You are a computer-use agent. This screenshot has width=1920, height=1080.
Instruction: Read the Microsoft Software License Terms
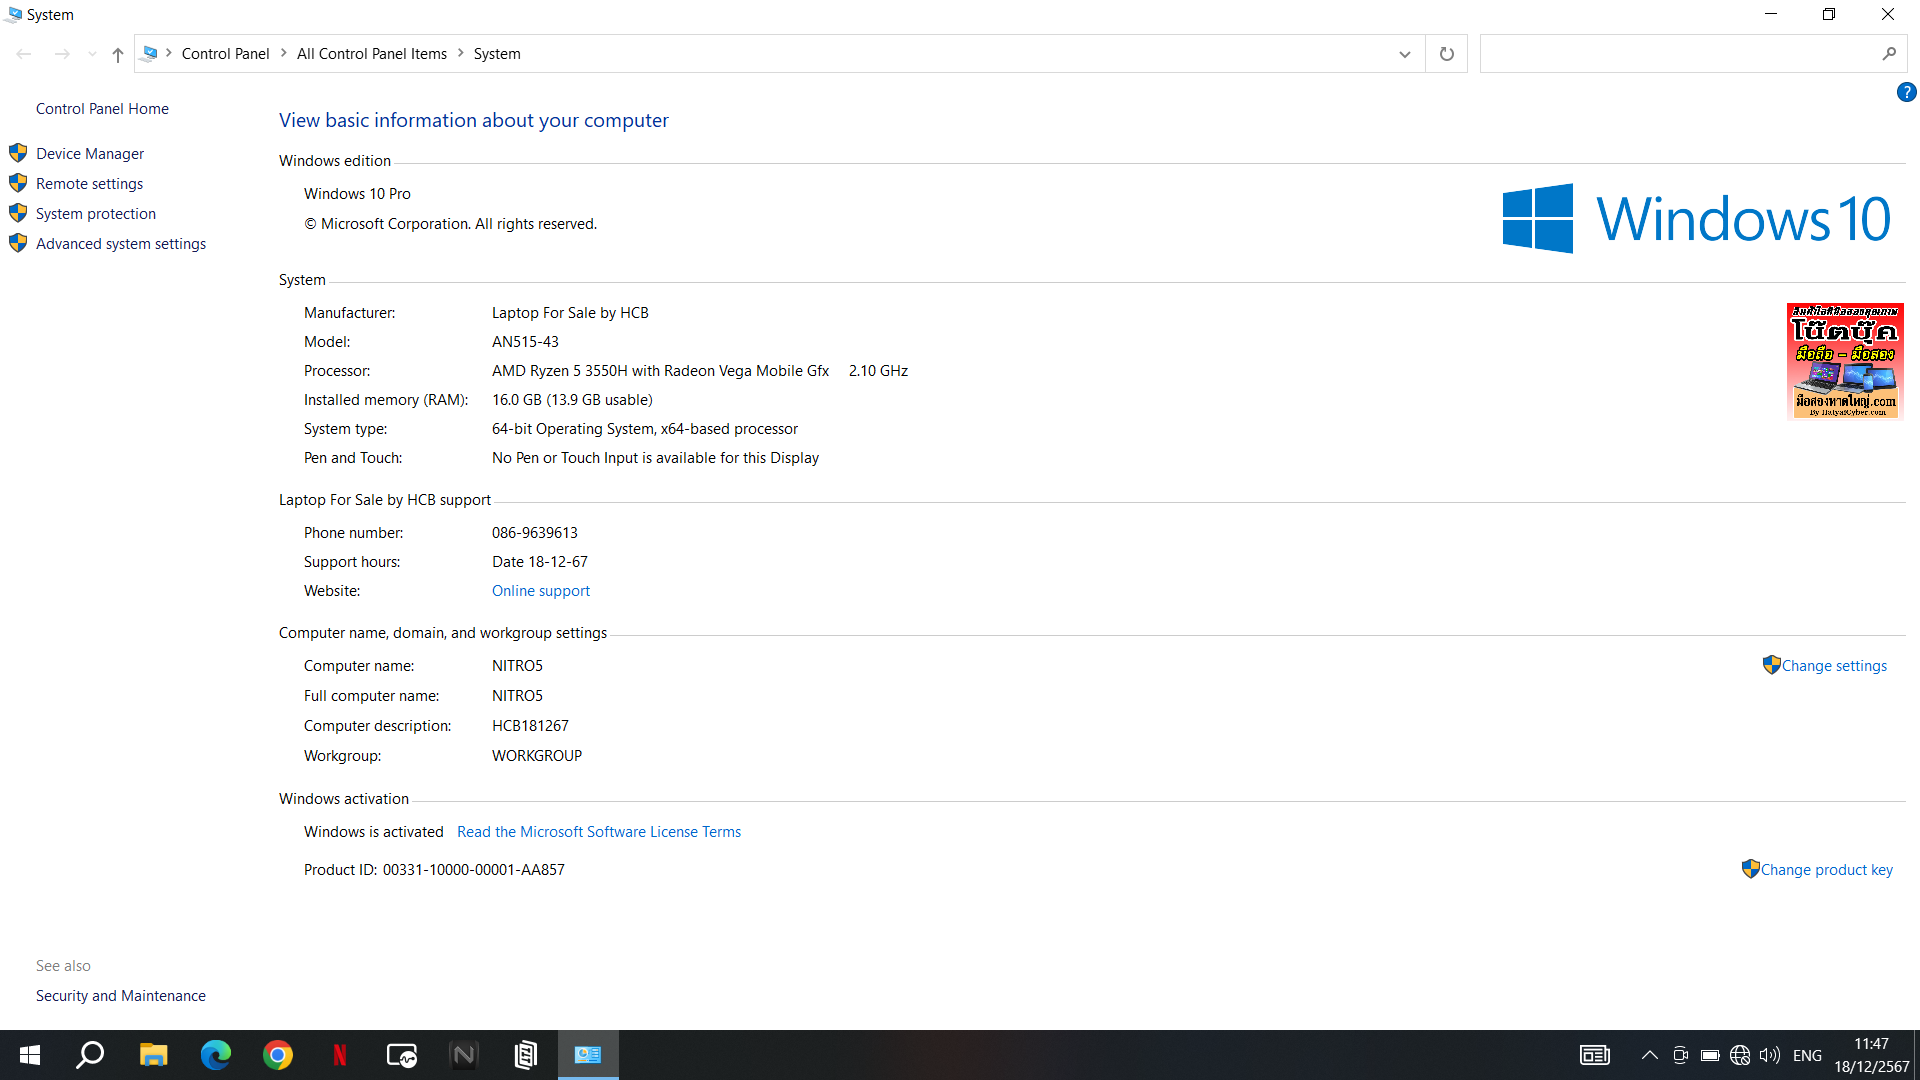pos(599,831)
